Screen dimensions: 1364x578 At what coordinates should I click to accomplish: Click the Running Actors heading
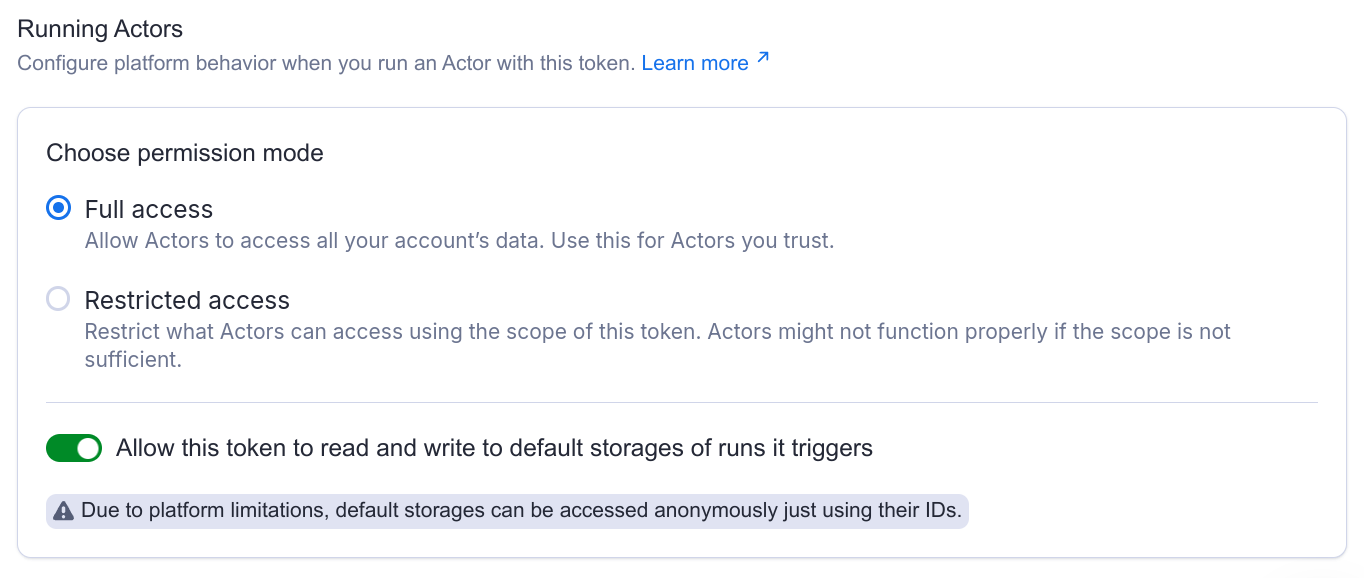tap(99, 28)
